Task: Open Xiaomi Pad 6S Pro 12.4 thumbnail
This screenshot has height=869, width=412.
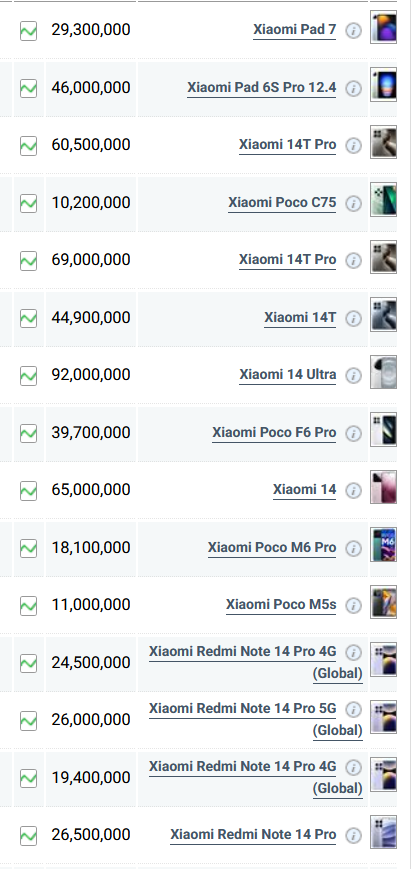Action: (384, 85)
